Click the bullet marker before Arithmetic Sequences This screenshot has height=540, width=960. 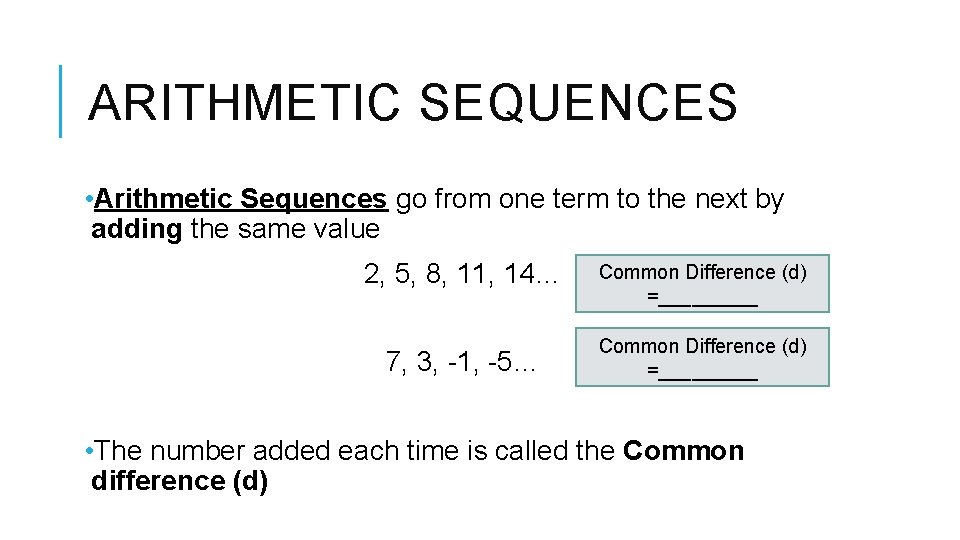coord(90,200)
